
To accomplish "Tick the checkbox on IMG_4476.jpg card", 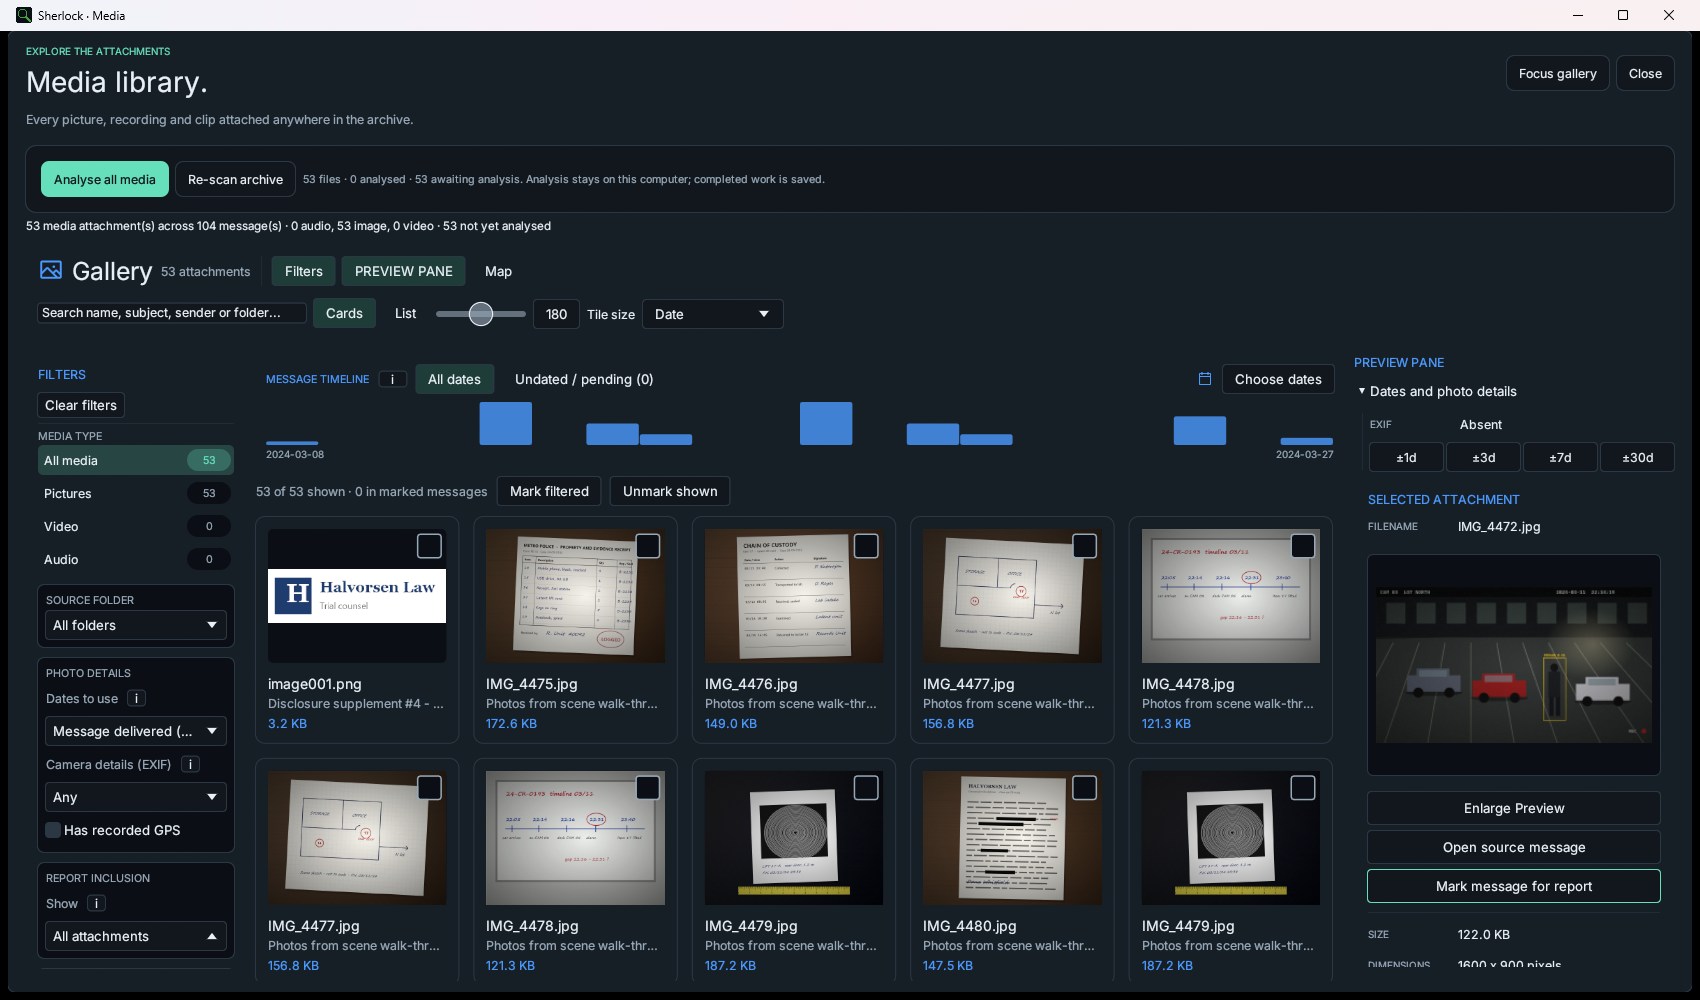I will 866,546.
